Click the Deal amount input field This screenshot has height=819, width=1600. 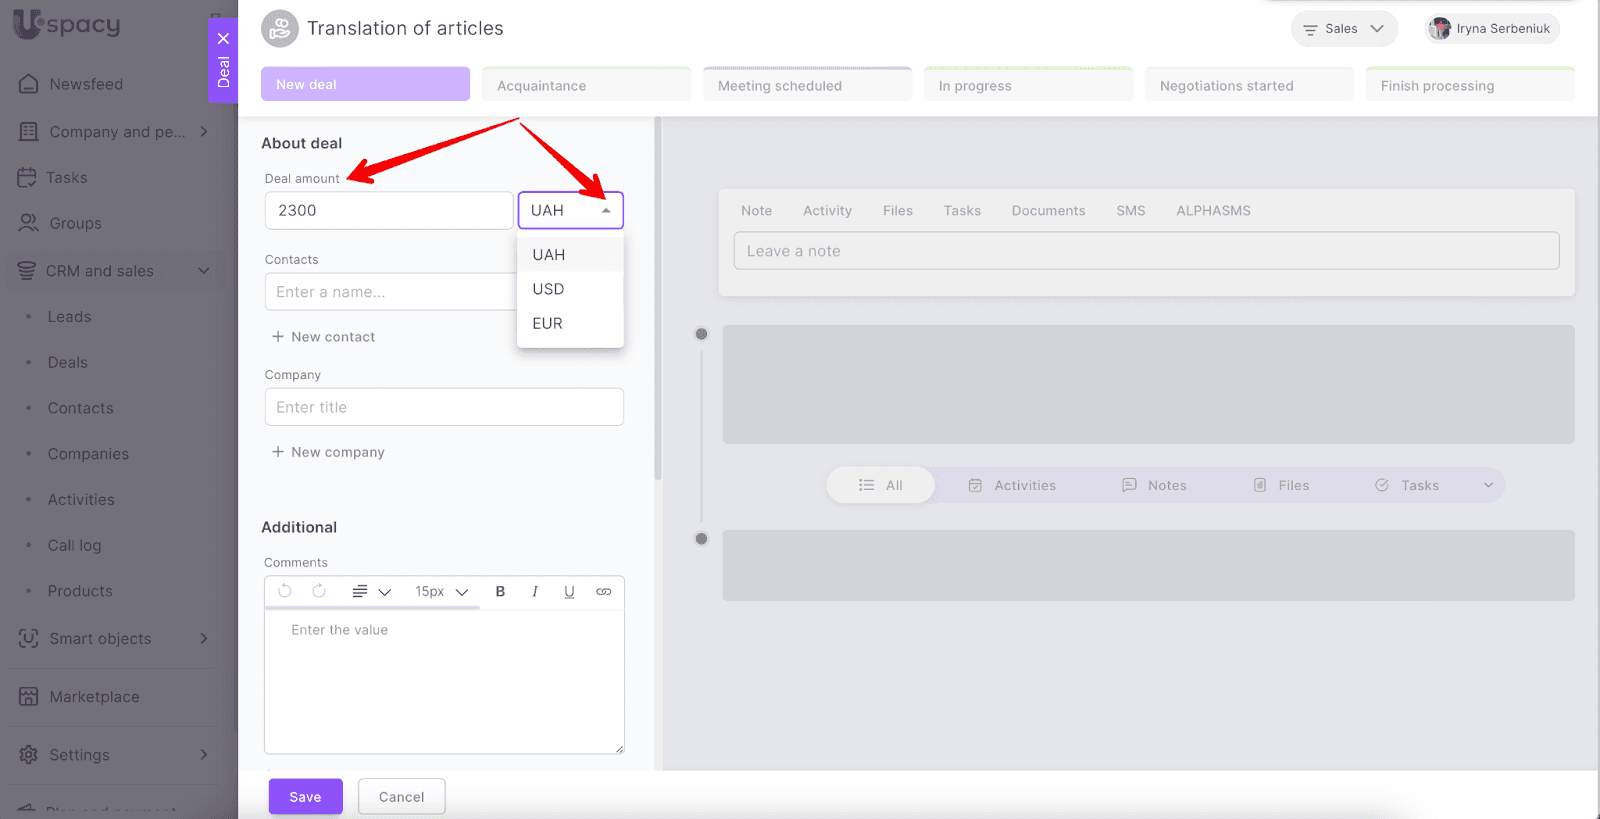point(388,211)
